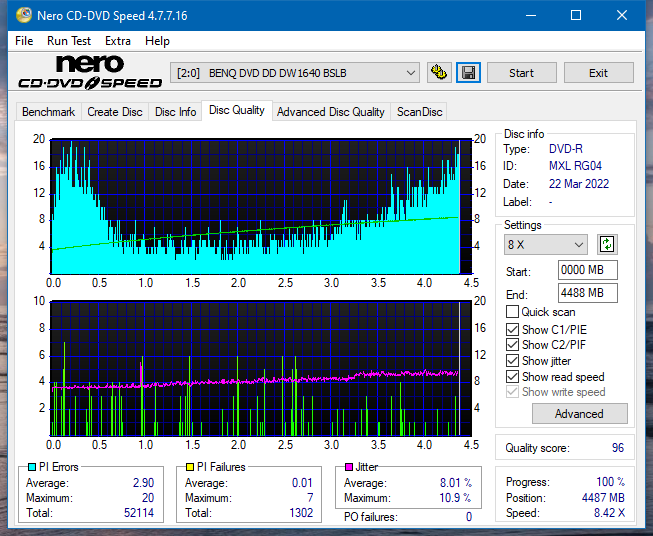Minimize the Nero CD-DVD Speed window

531,15
